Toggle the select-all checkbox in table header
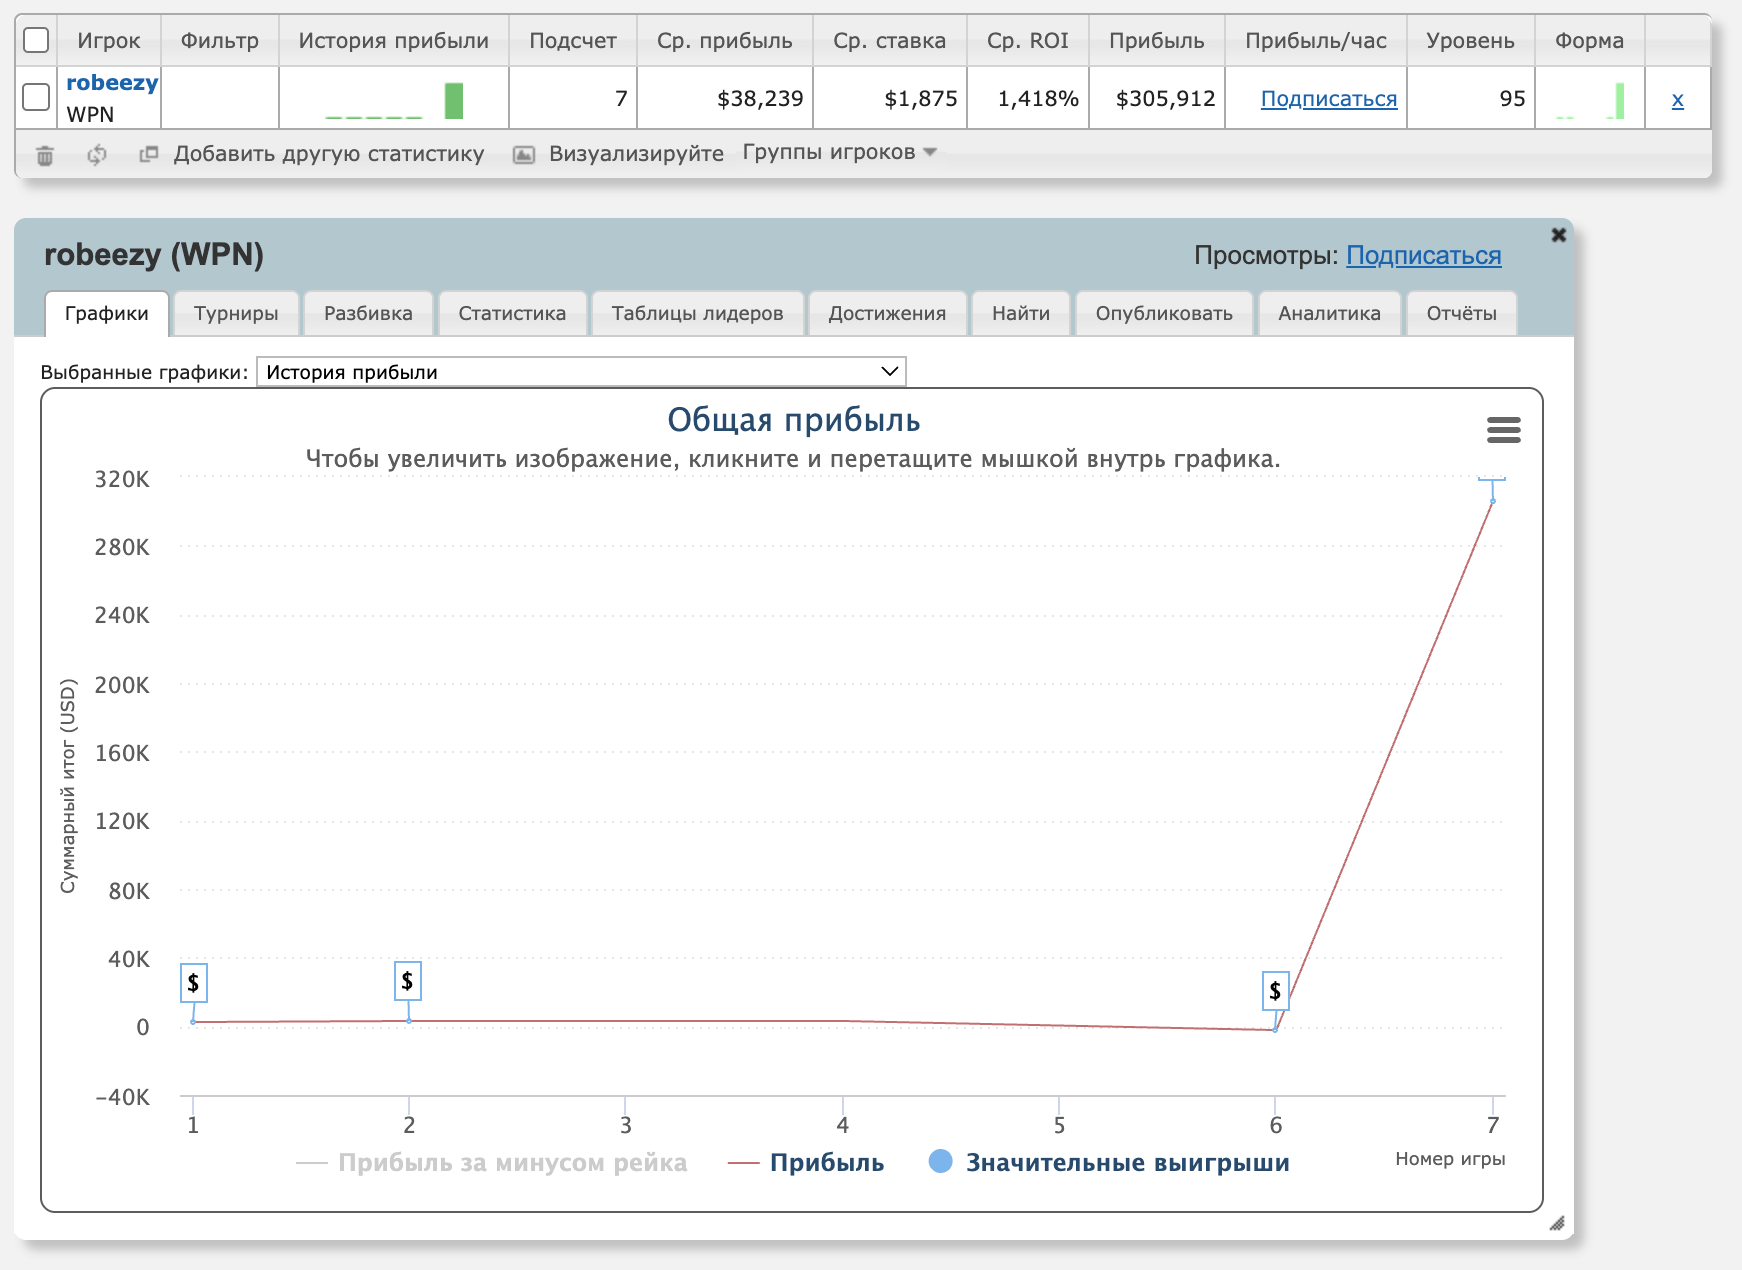The width and height of the screenshot is (1742, 1270). tap(36, 40)
